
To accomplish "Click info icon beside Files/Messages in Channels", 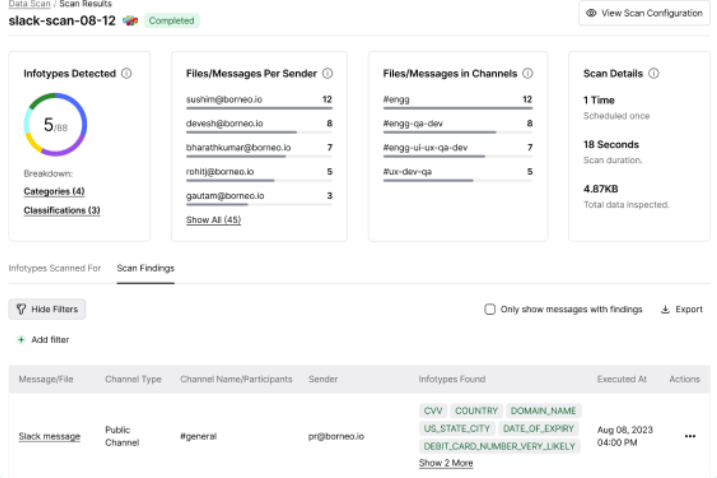I will (527, 73).
